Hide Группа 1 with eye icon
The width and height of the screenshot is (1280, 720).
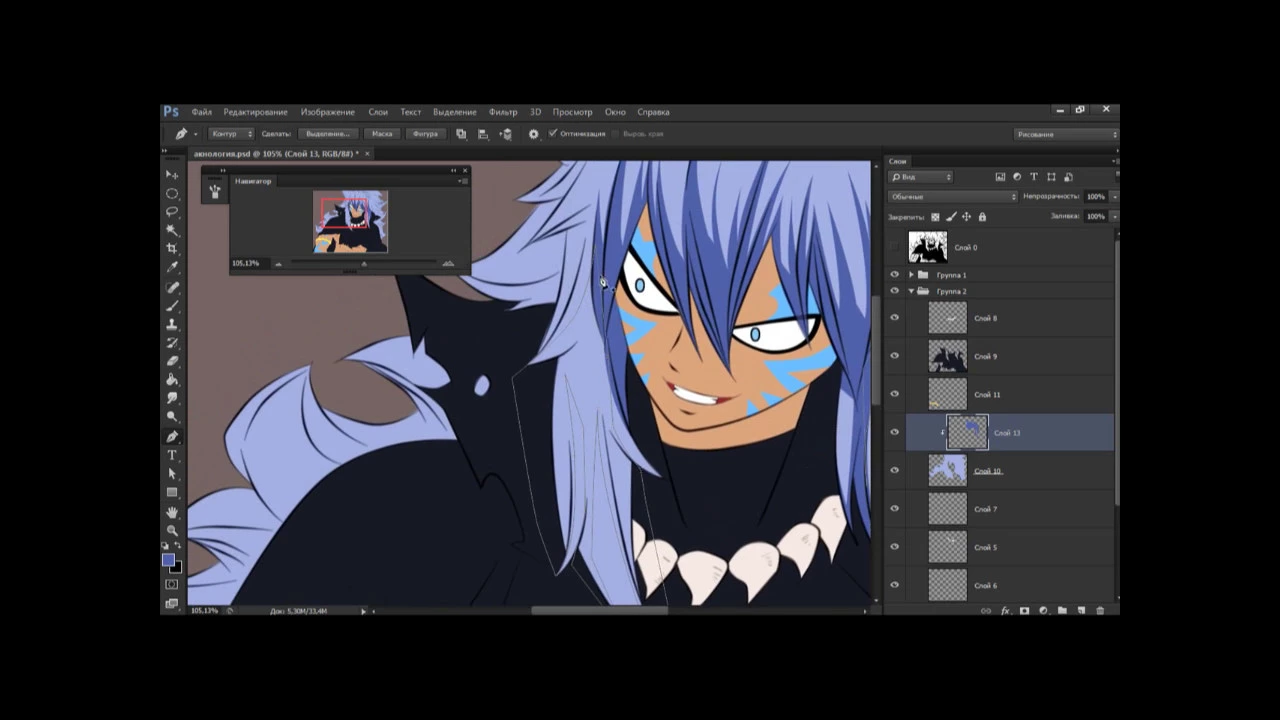point(895,274)
